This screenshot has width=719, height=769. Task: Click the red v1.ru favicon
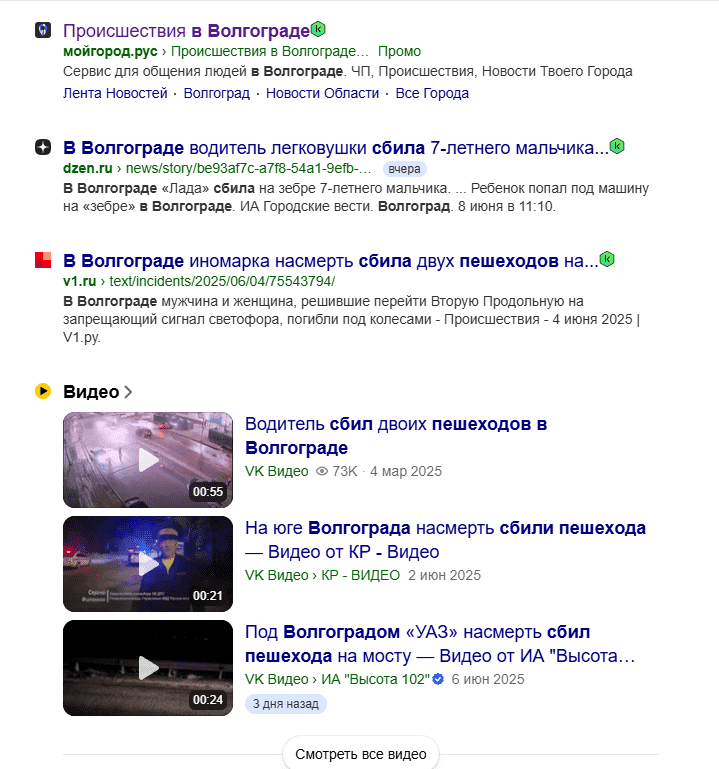tap(43, 260)
